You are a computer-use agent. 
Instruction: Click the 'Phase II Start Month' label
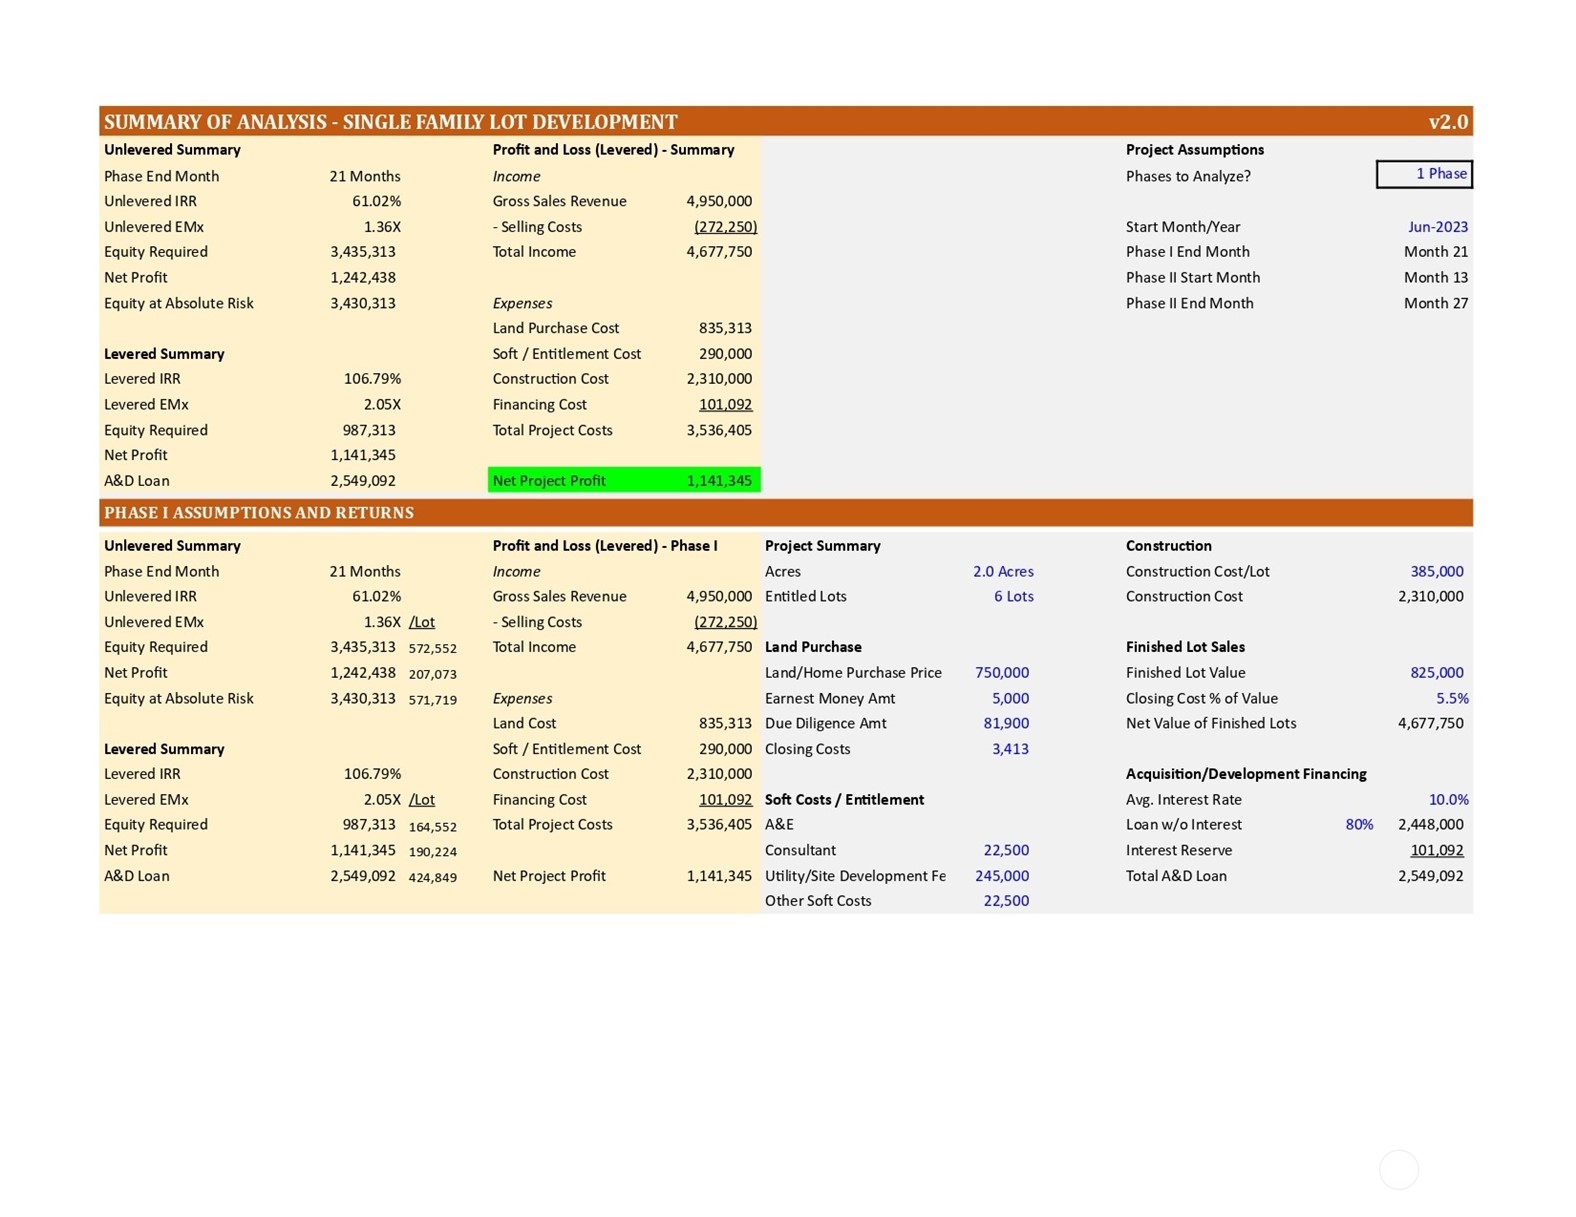click(x=1193, y=278)
